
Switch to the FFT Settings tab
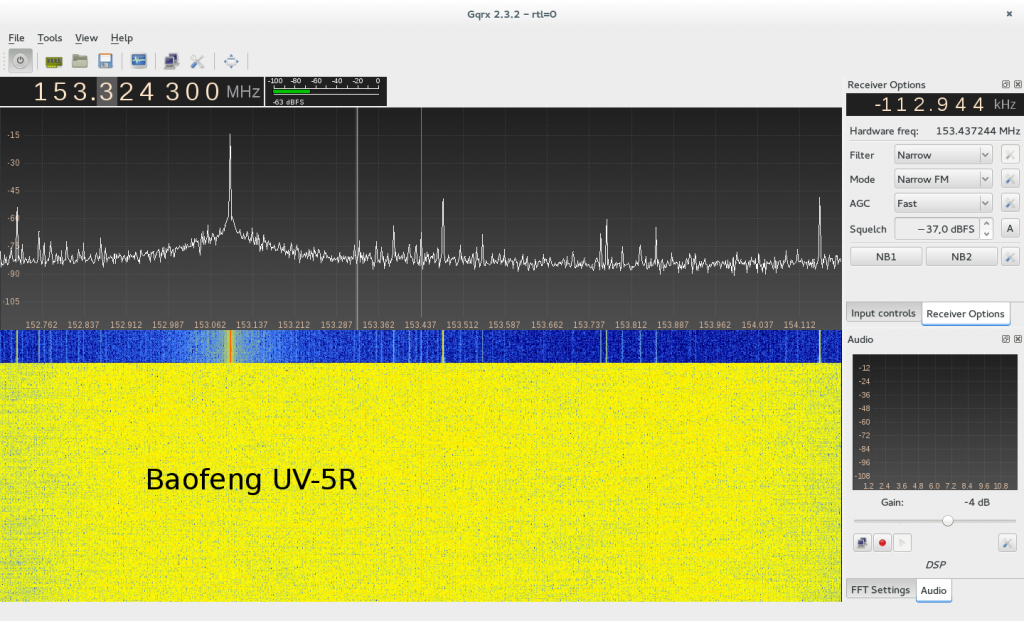(880, 590)
